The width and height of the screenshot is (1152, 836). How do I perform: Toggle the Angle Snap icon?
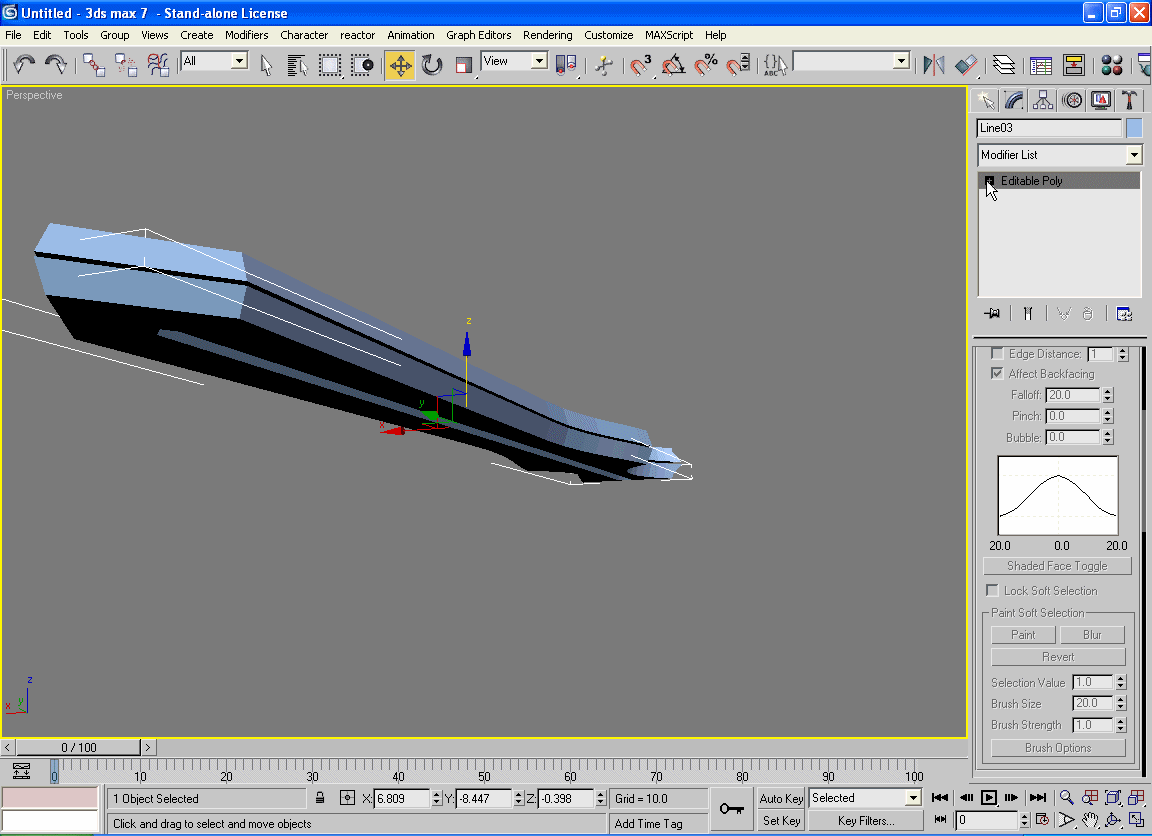pos(674,65)
